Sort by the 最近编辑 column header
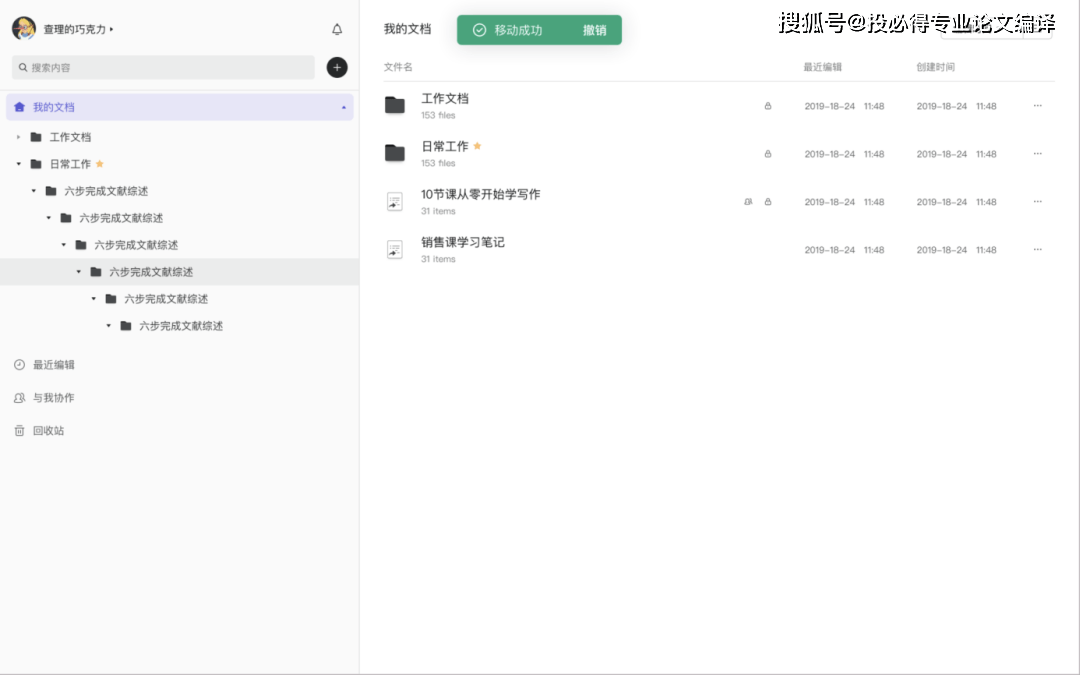Screen dimensions: 1080x675 pyautogui.click(x=822, y=67)
